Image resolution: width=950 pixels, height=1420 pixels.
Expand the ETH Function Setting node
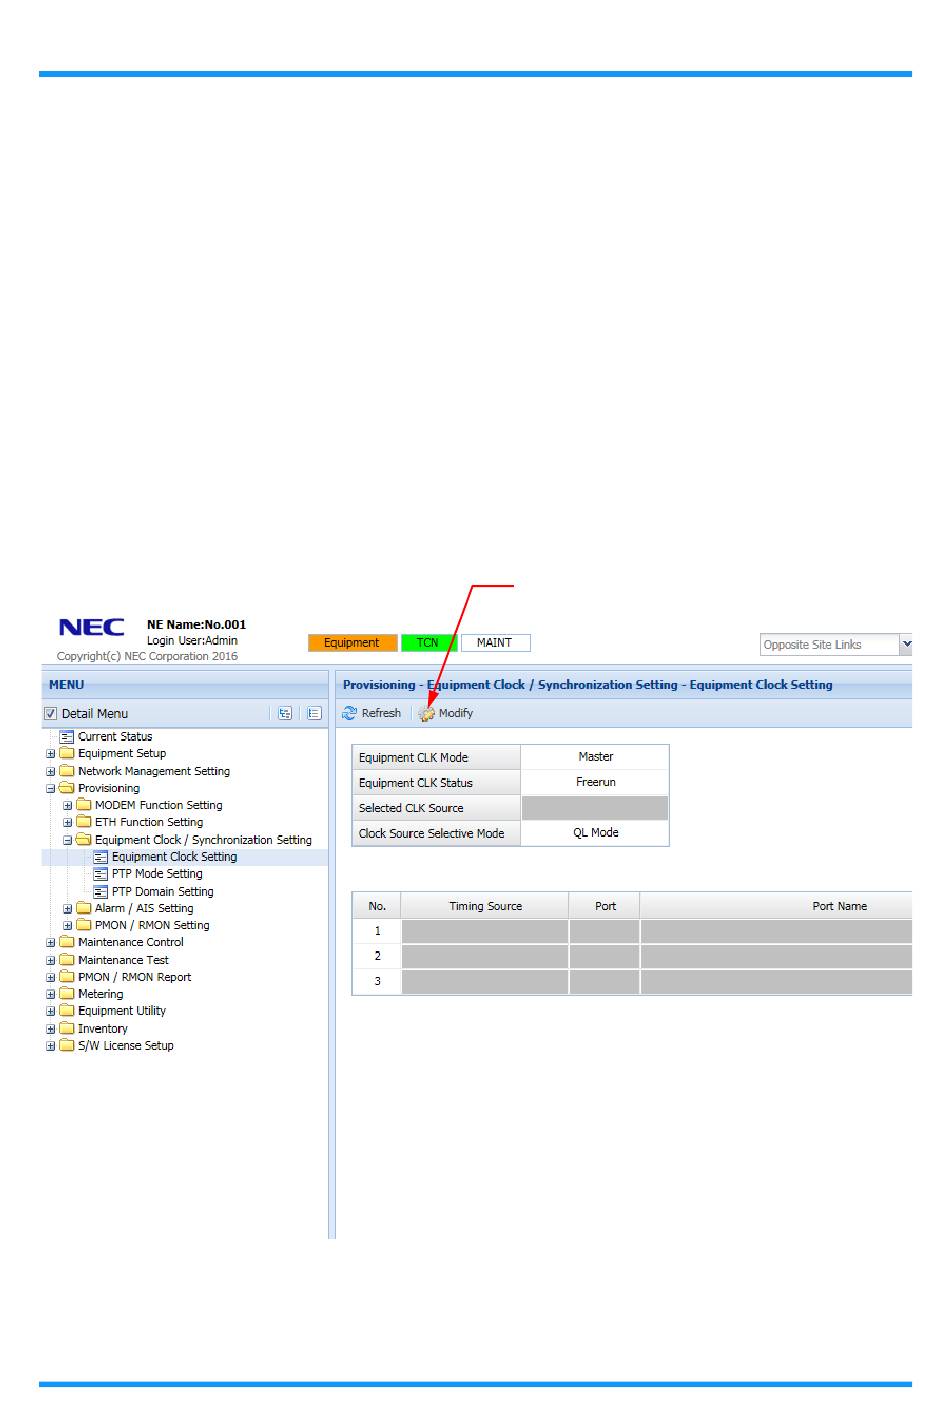[68, 823]
